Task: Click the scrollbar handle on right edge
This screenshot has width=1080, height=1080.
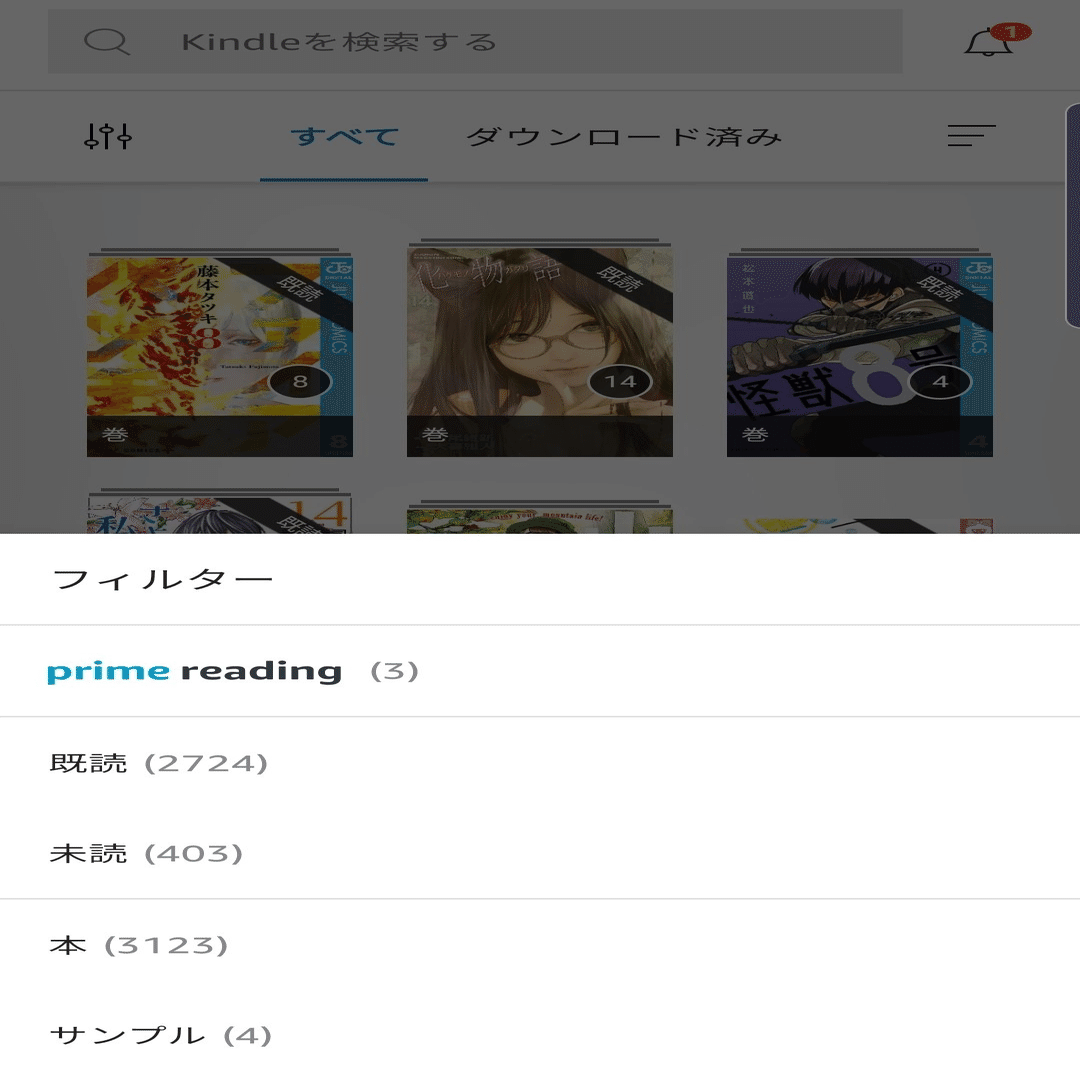Action: coord(1073,215)
